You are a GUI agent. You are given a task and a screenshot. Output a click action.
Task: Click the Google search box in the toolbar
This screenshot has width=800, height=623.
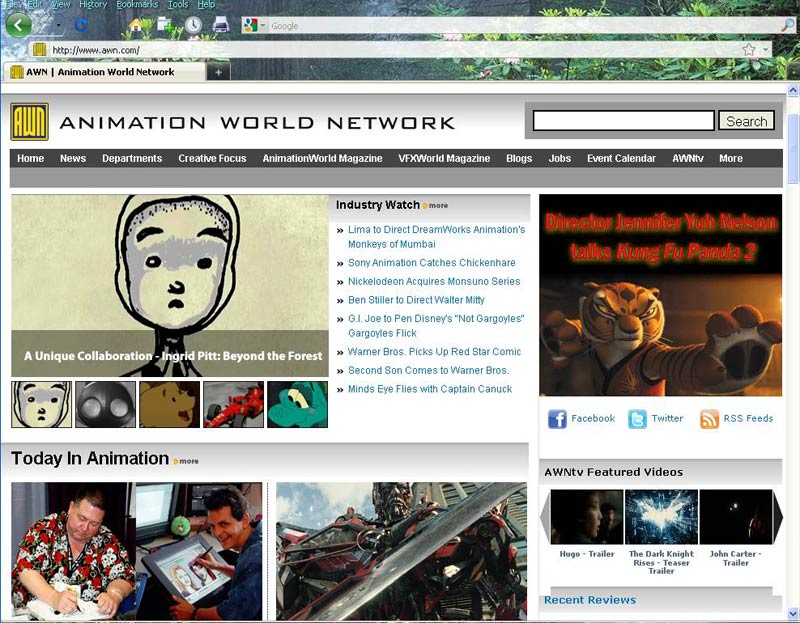tap(523, 26)
